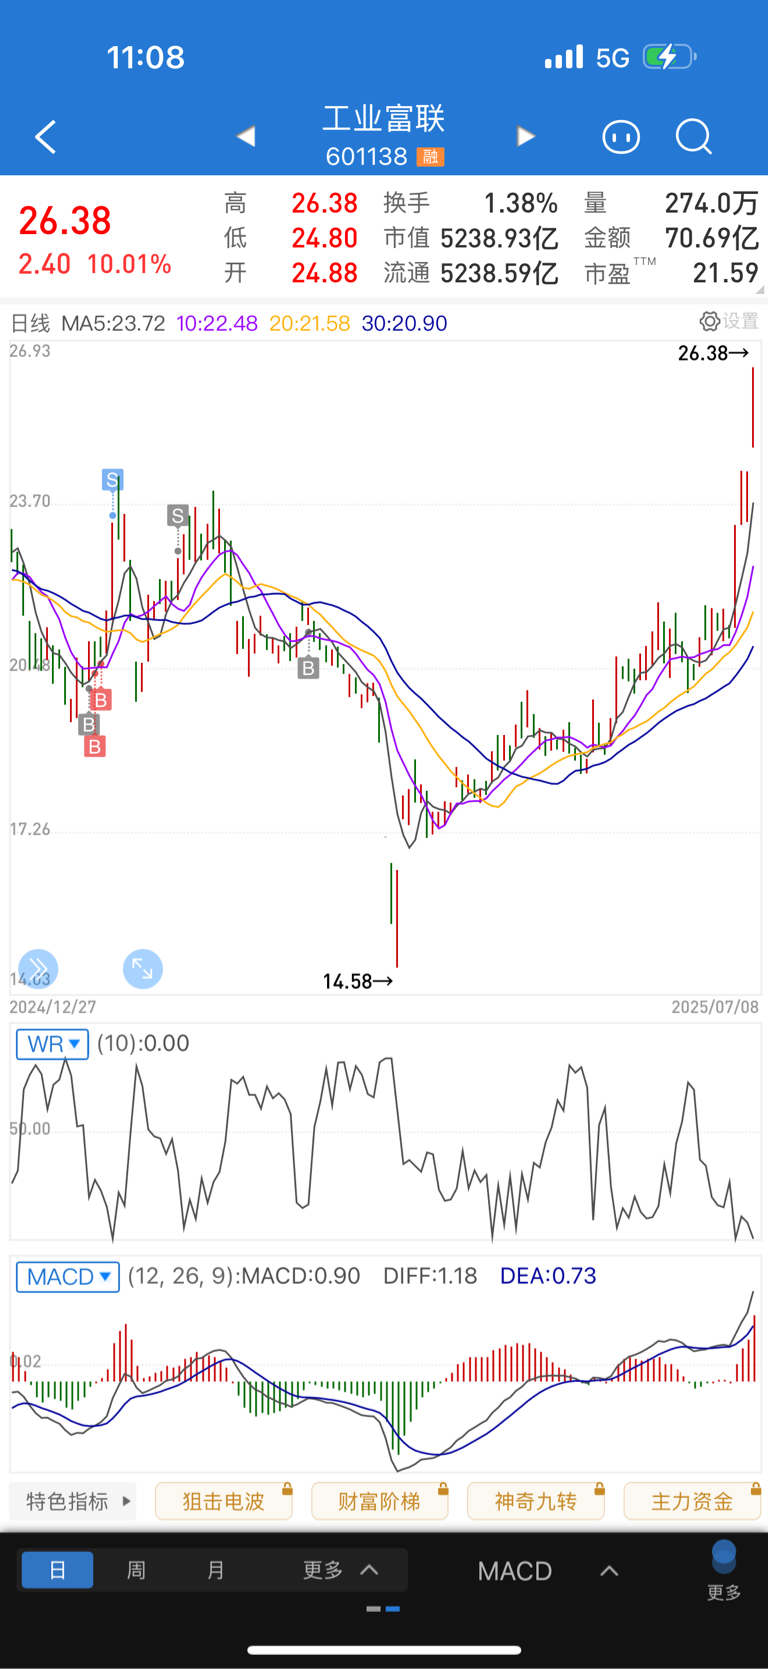Screen dimensions: 768x1669
Task: Tap the start date 2024/12/27
Action: pos(53,1007)
